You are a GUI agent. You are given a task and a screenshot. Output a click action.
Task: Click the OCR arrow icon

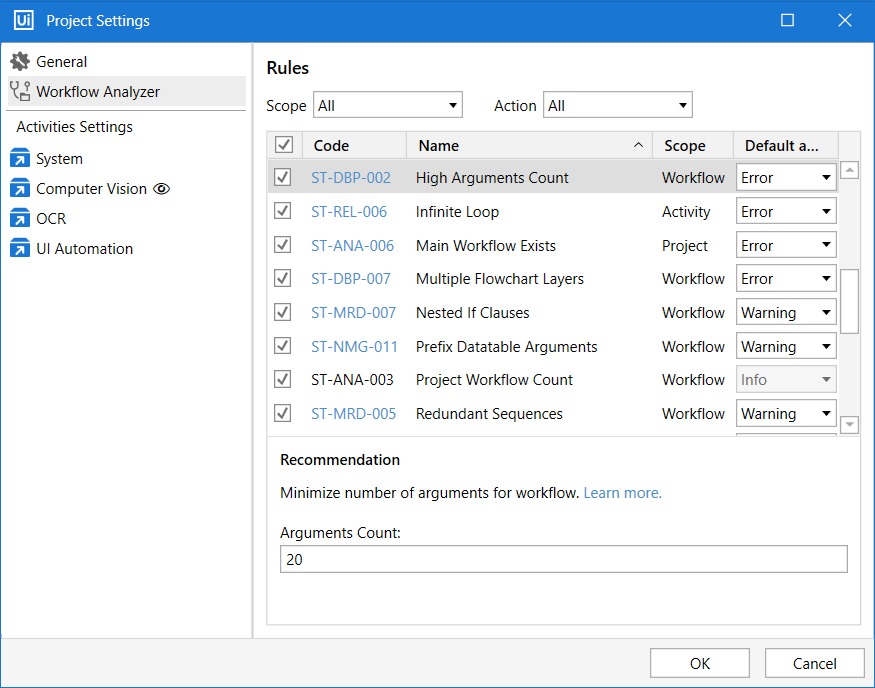click(20, 219)
